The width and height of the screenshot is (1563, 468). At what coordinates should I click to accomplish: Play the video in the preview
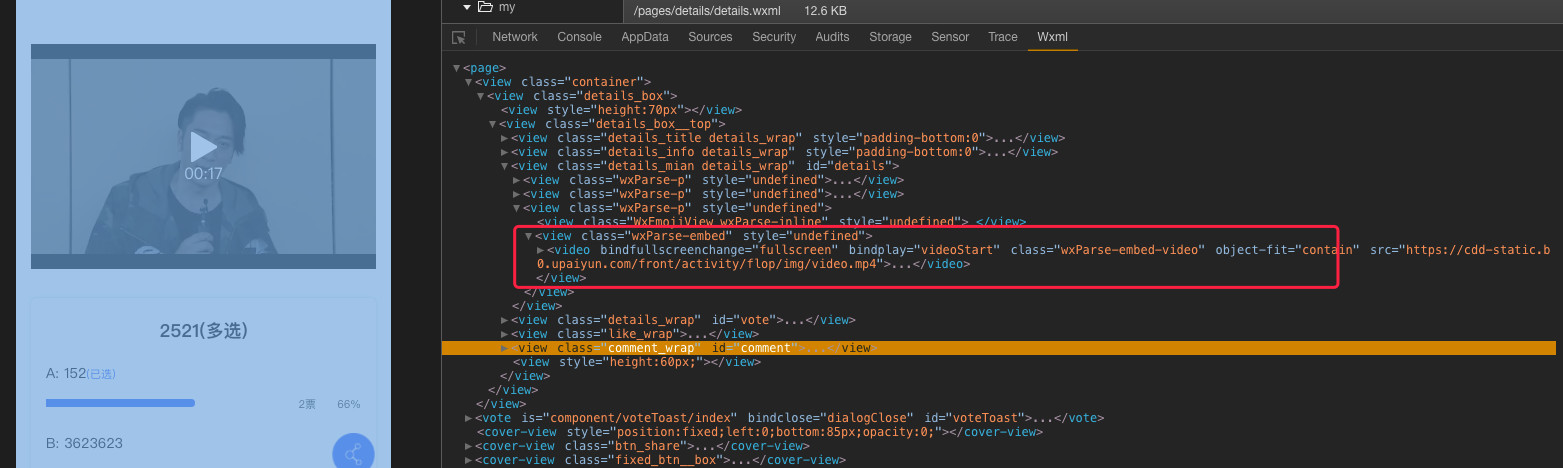tap(203, 147)
